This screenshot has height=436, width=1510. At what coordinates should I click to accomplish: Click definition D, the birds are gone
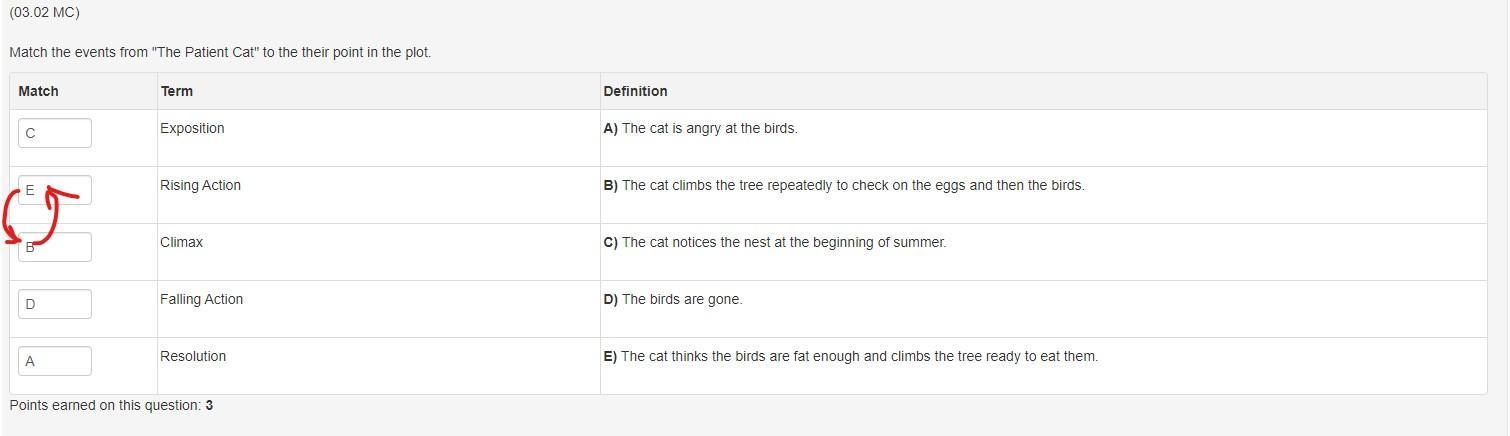click(672, 299)
